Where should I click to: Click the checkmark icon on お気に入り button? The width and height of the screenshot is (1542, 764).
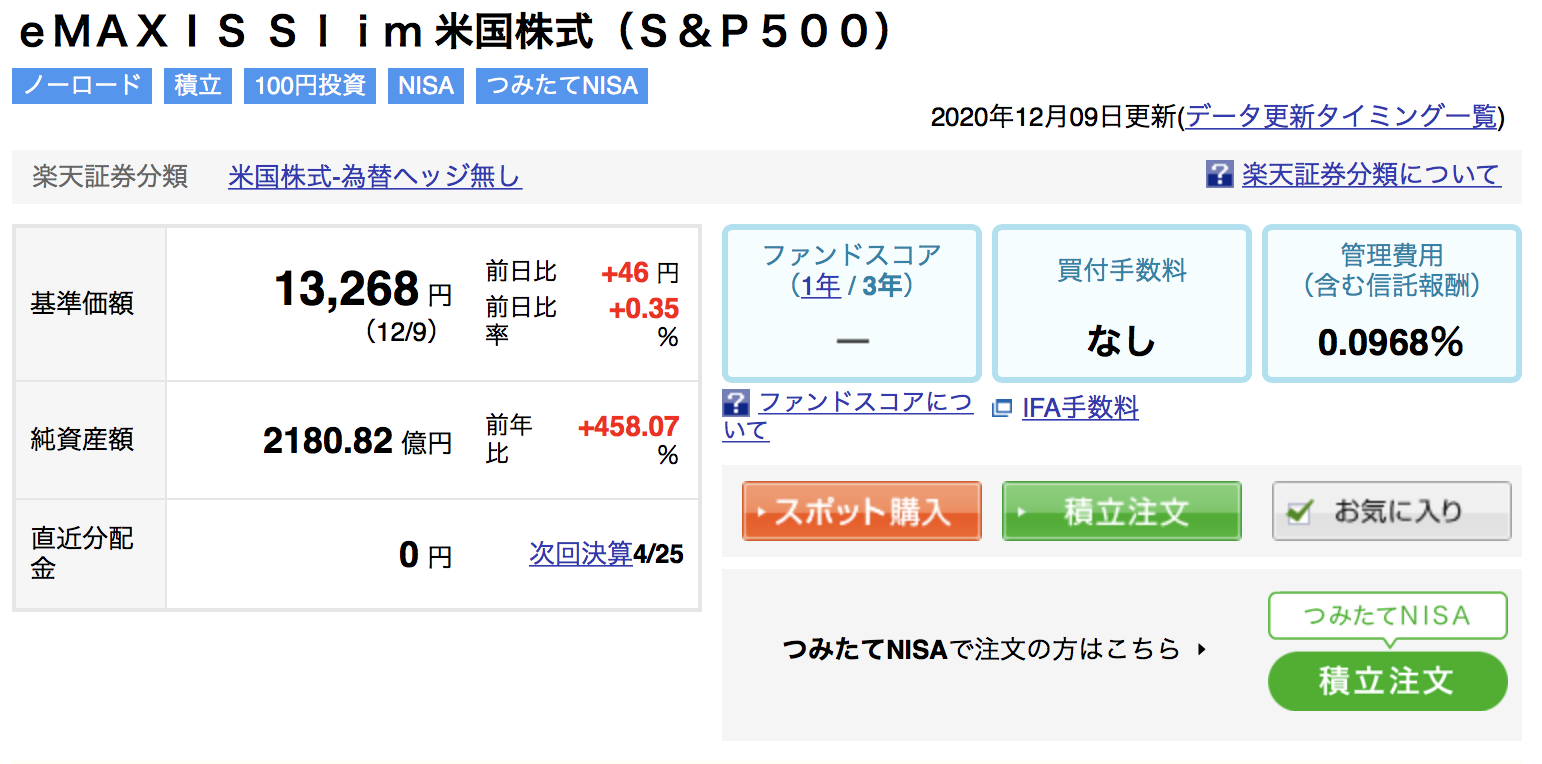point(1298,512)
